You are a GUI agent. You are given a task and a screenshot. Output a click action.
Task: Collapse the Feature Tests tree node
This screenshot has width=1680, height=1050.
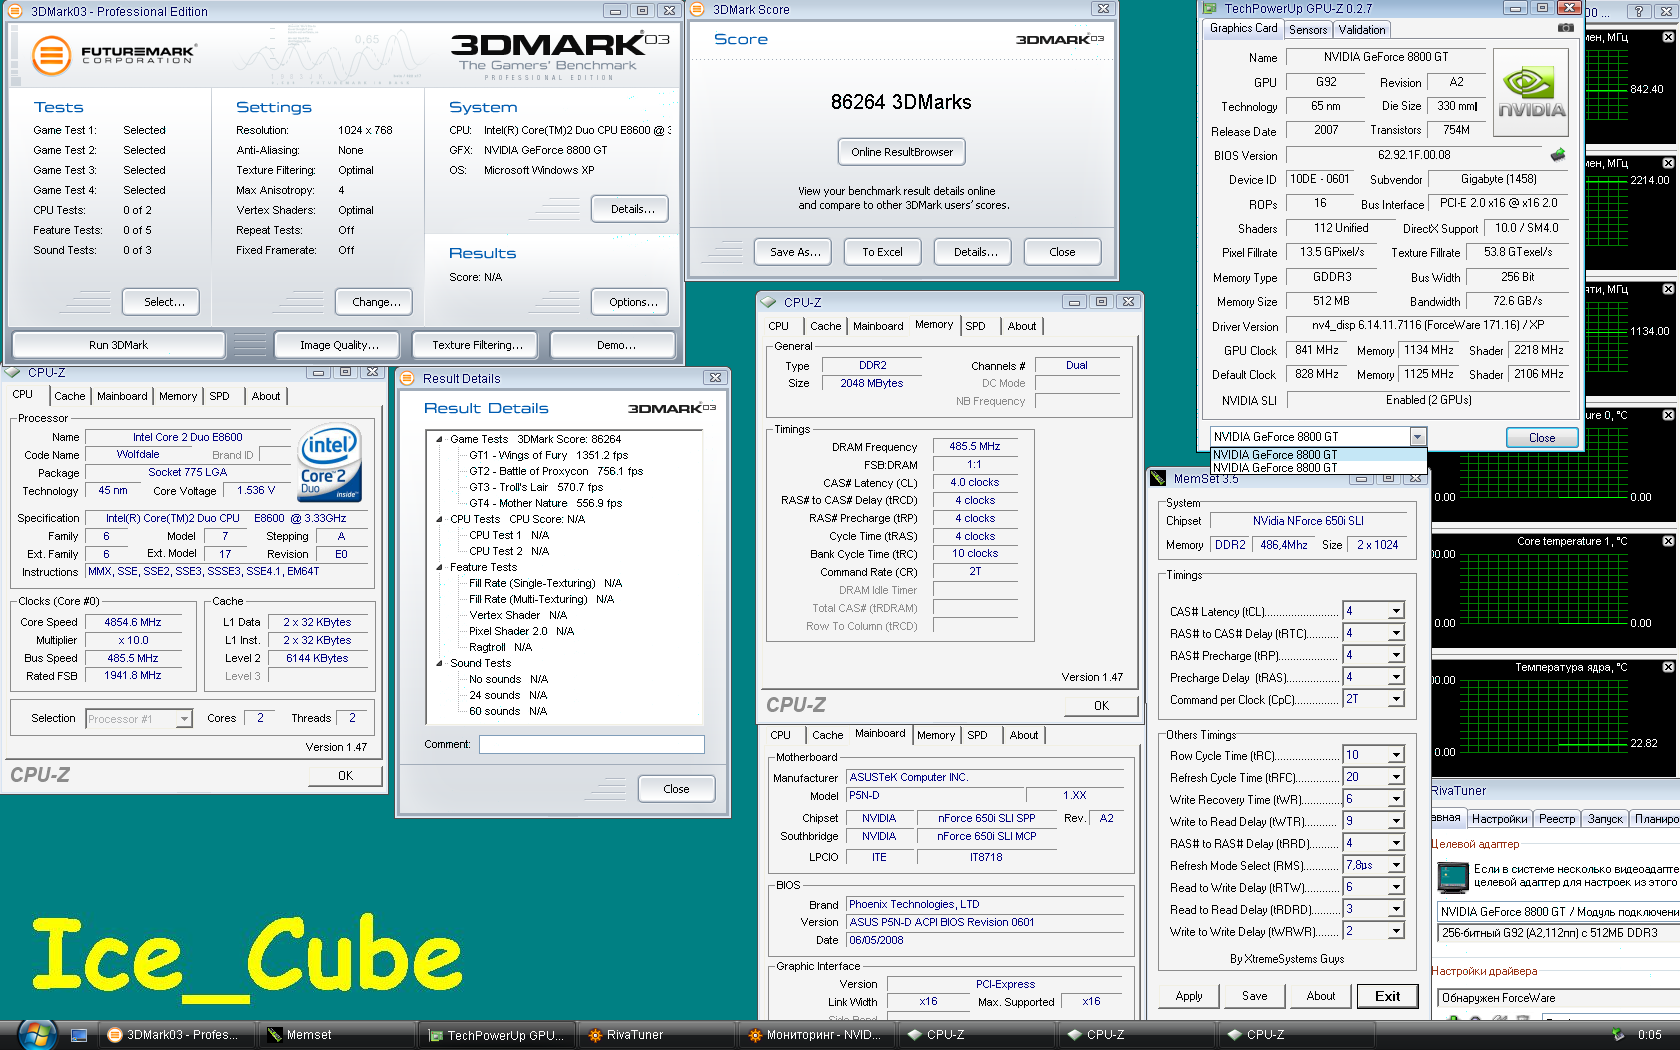click(x=439, y=567)
